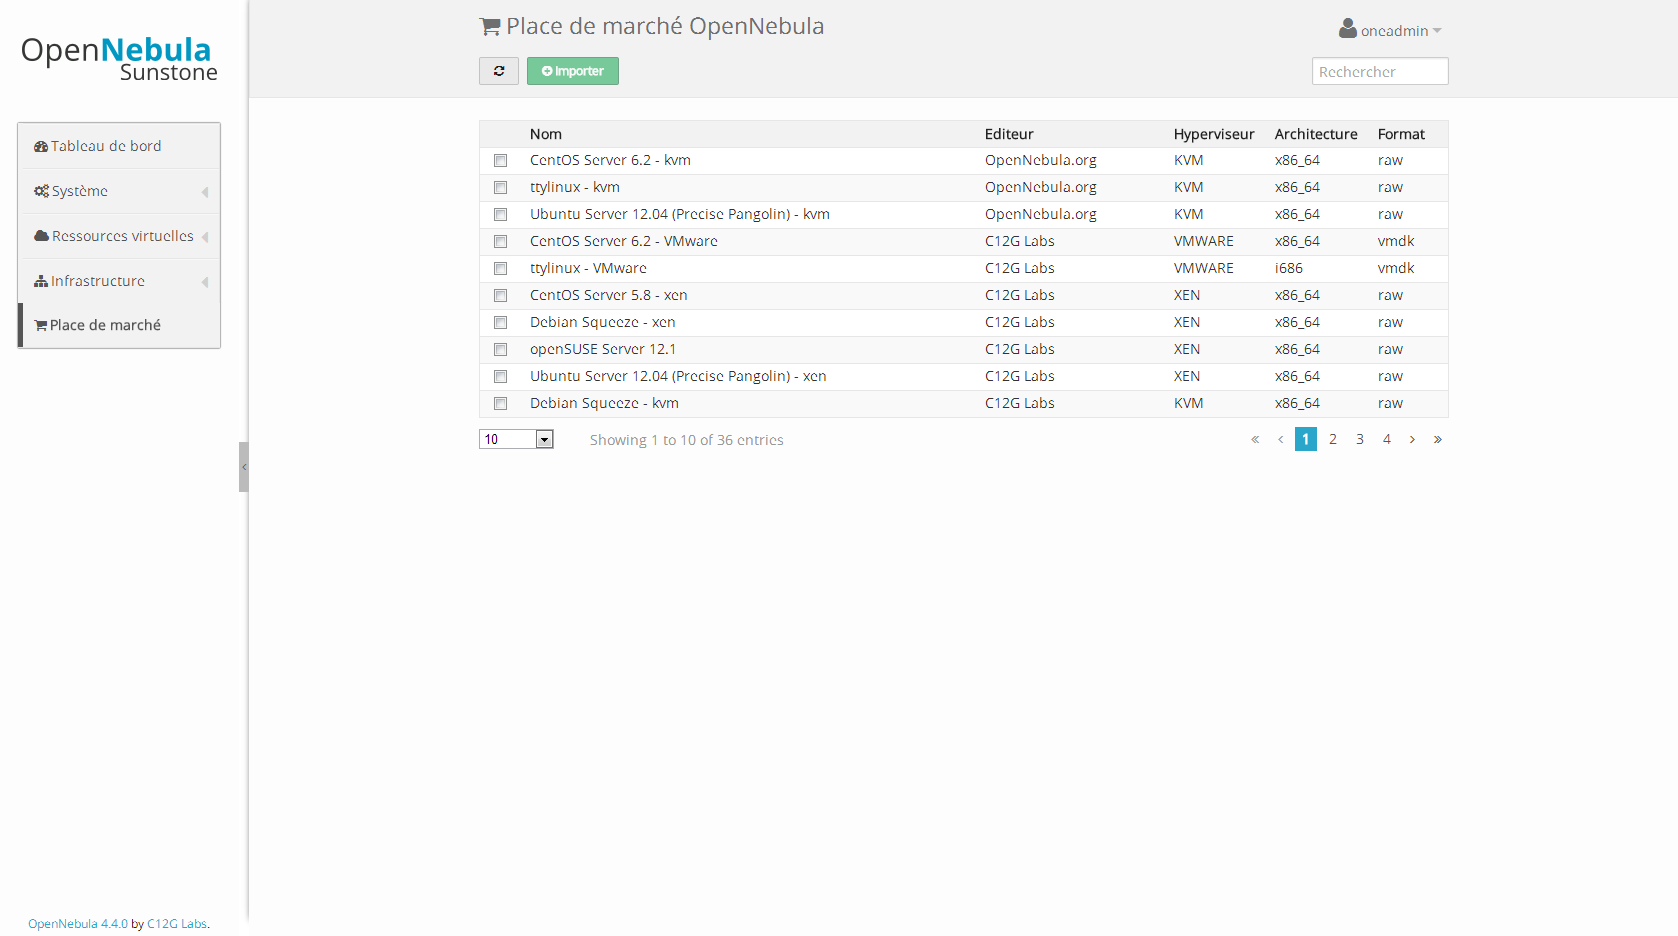Open Tableau de bord in the sidebar
Viewport: 1678px width, 936px height.
pos(119,146)
